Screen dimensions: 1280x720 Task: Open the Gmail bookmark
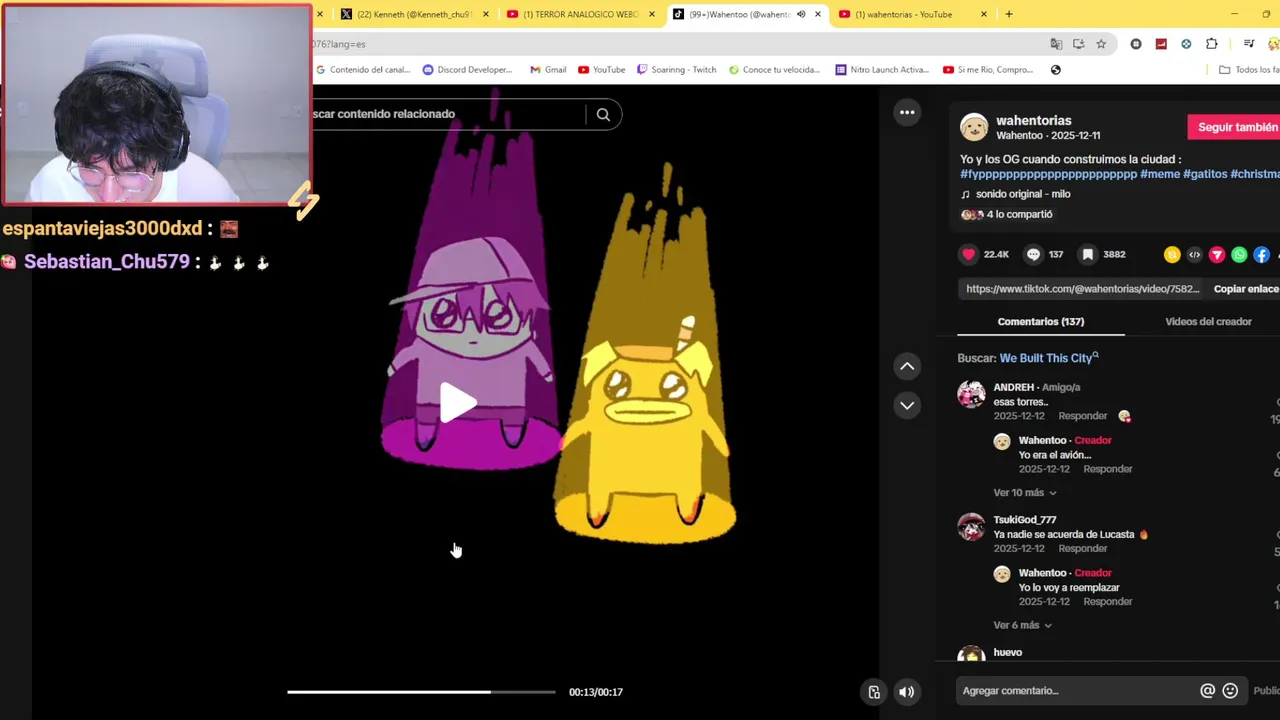tap(548, 70)
